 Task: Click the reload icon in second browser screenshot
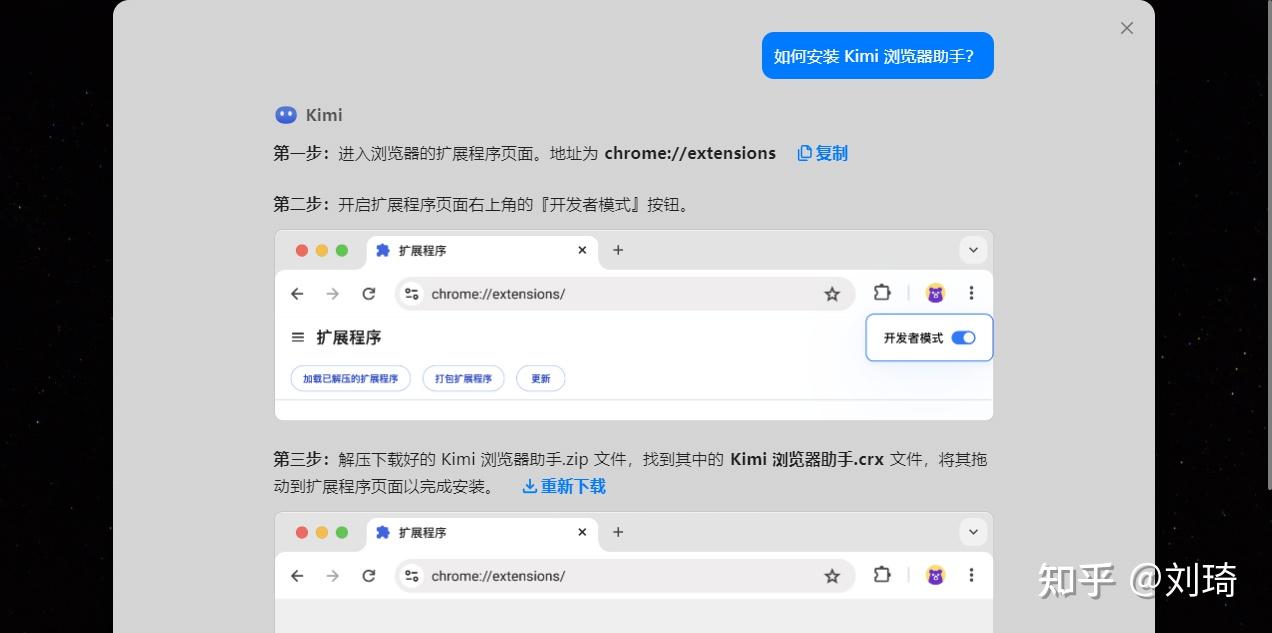click(x=369, y=576)
